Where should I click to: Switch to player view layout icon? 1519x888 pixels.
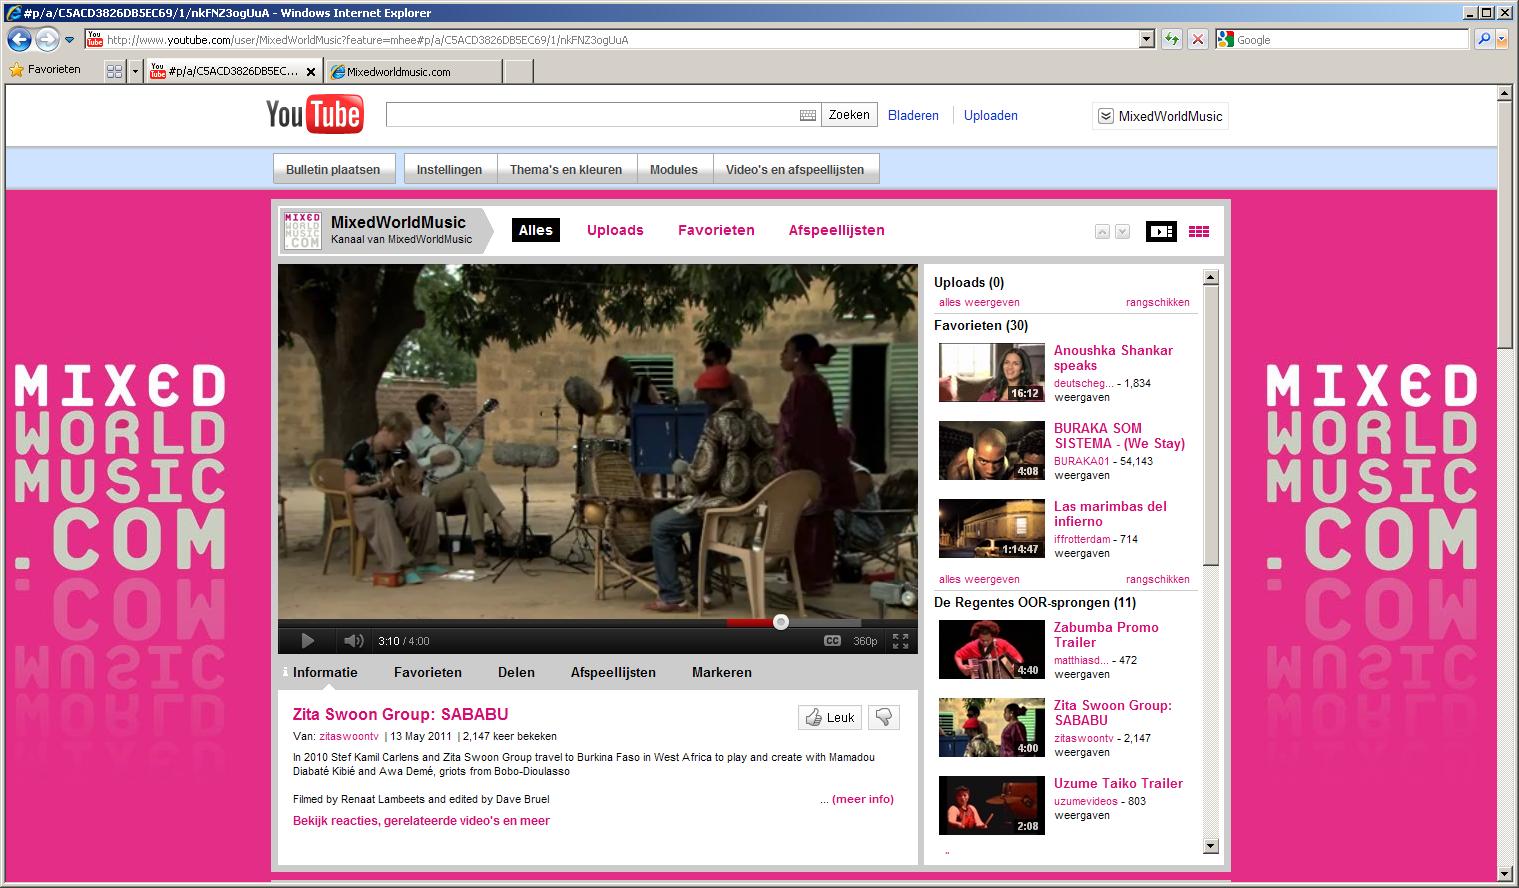(x=1161, y=231)
